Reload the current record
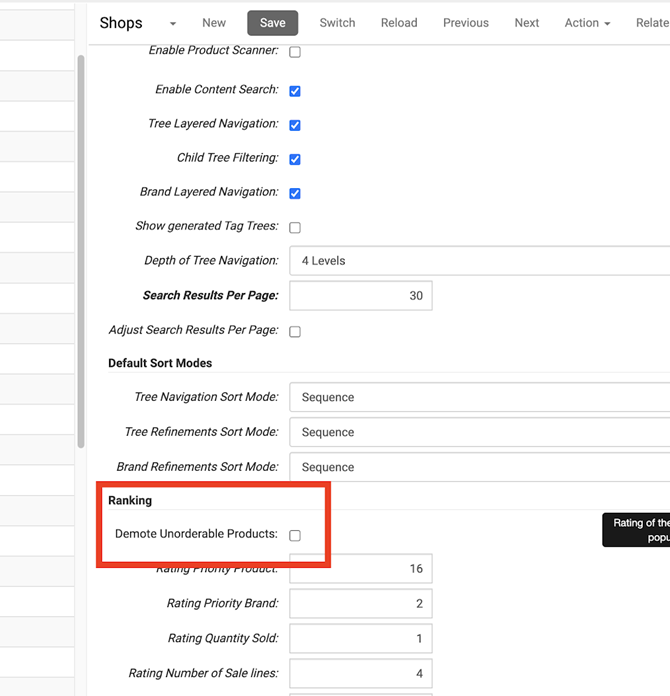This screenshot has width=670, height=696. (x=399, y=23)
